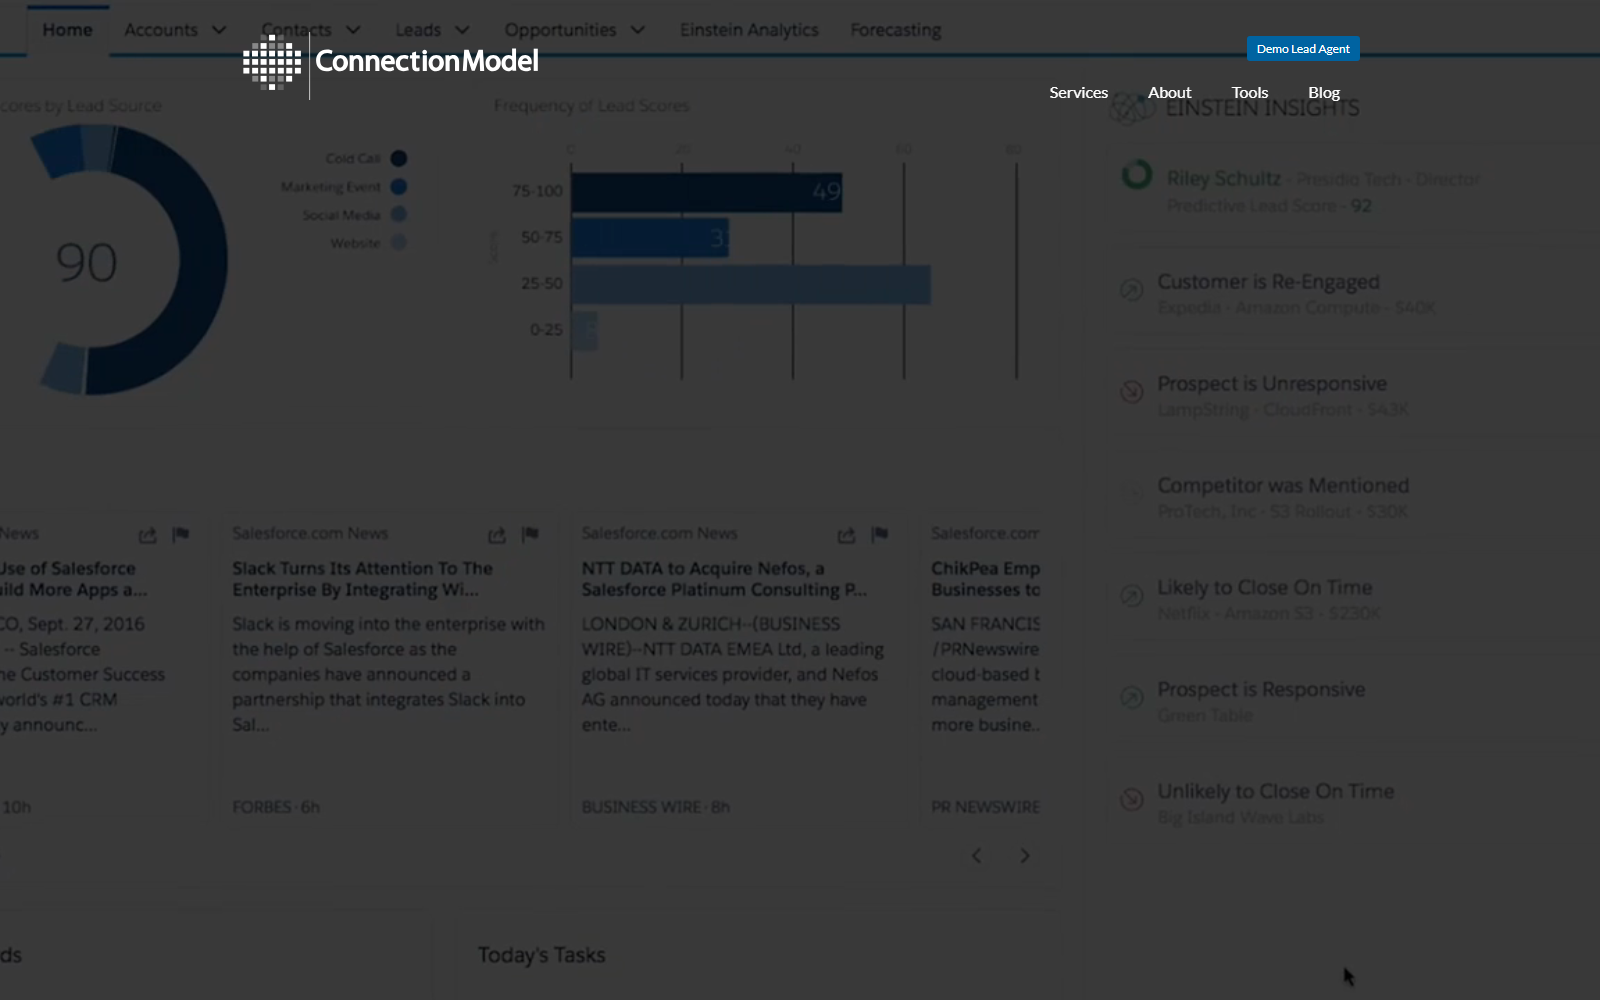Click the Social Media legend dot
Screen dimensions: 1600x1000
(399, 214)
